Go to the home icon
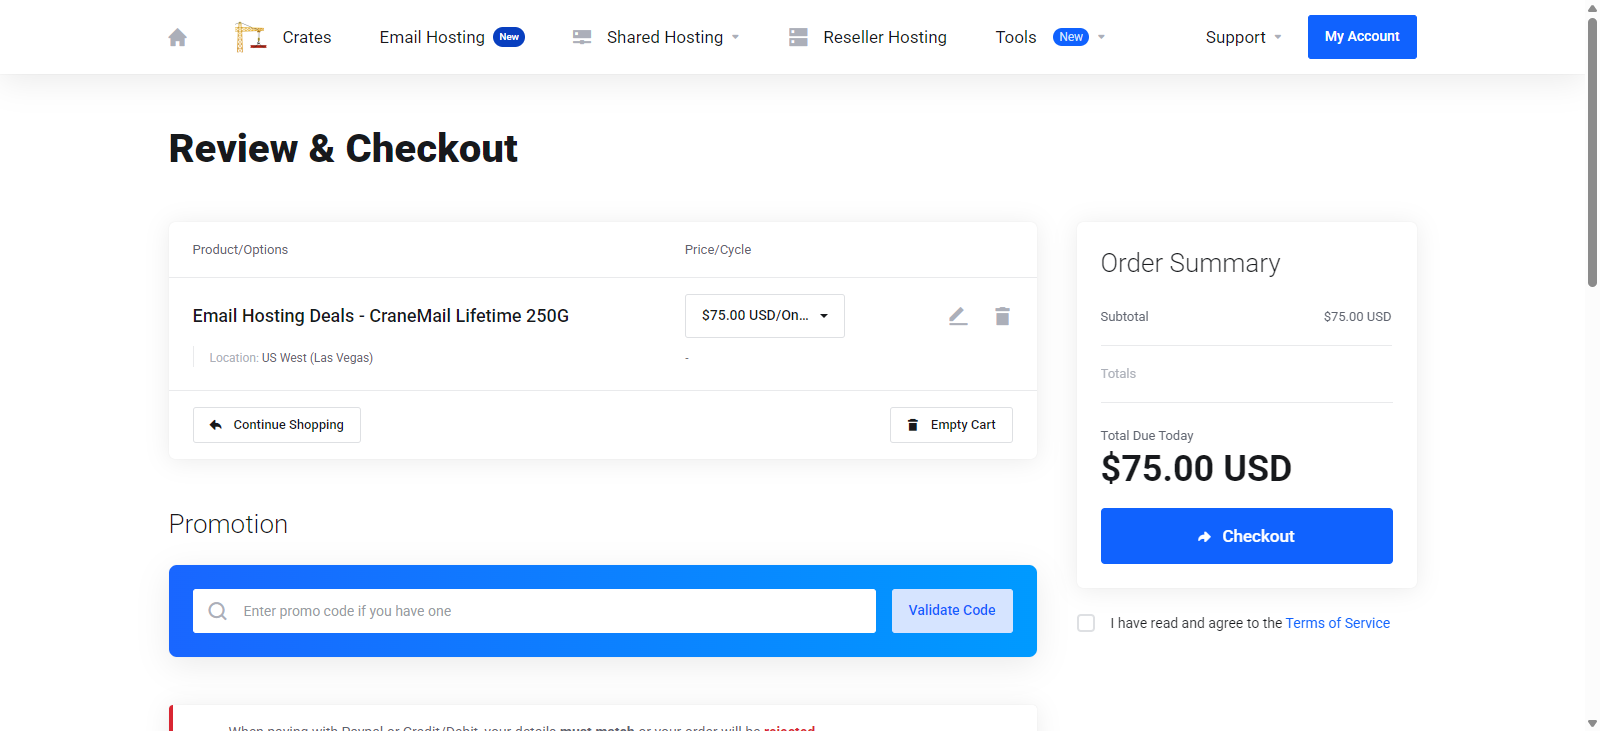The height and width of the screenshot is (731, 1600). pyautogui.click(x=178, y=38)
